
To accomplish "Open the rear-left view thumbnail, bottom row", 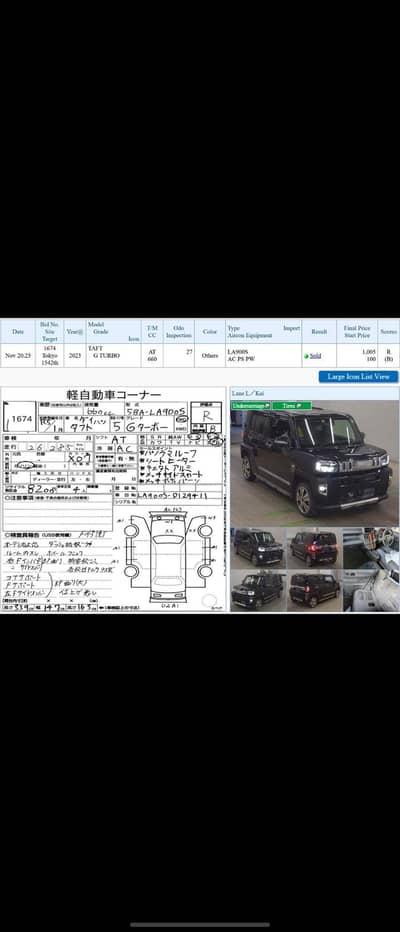I will [x=314, y=590].
